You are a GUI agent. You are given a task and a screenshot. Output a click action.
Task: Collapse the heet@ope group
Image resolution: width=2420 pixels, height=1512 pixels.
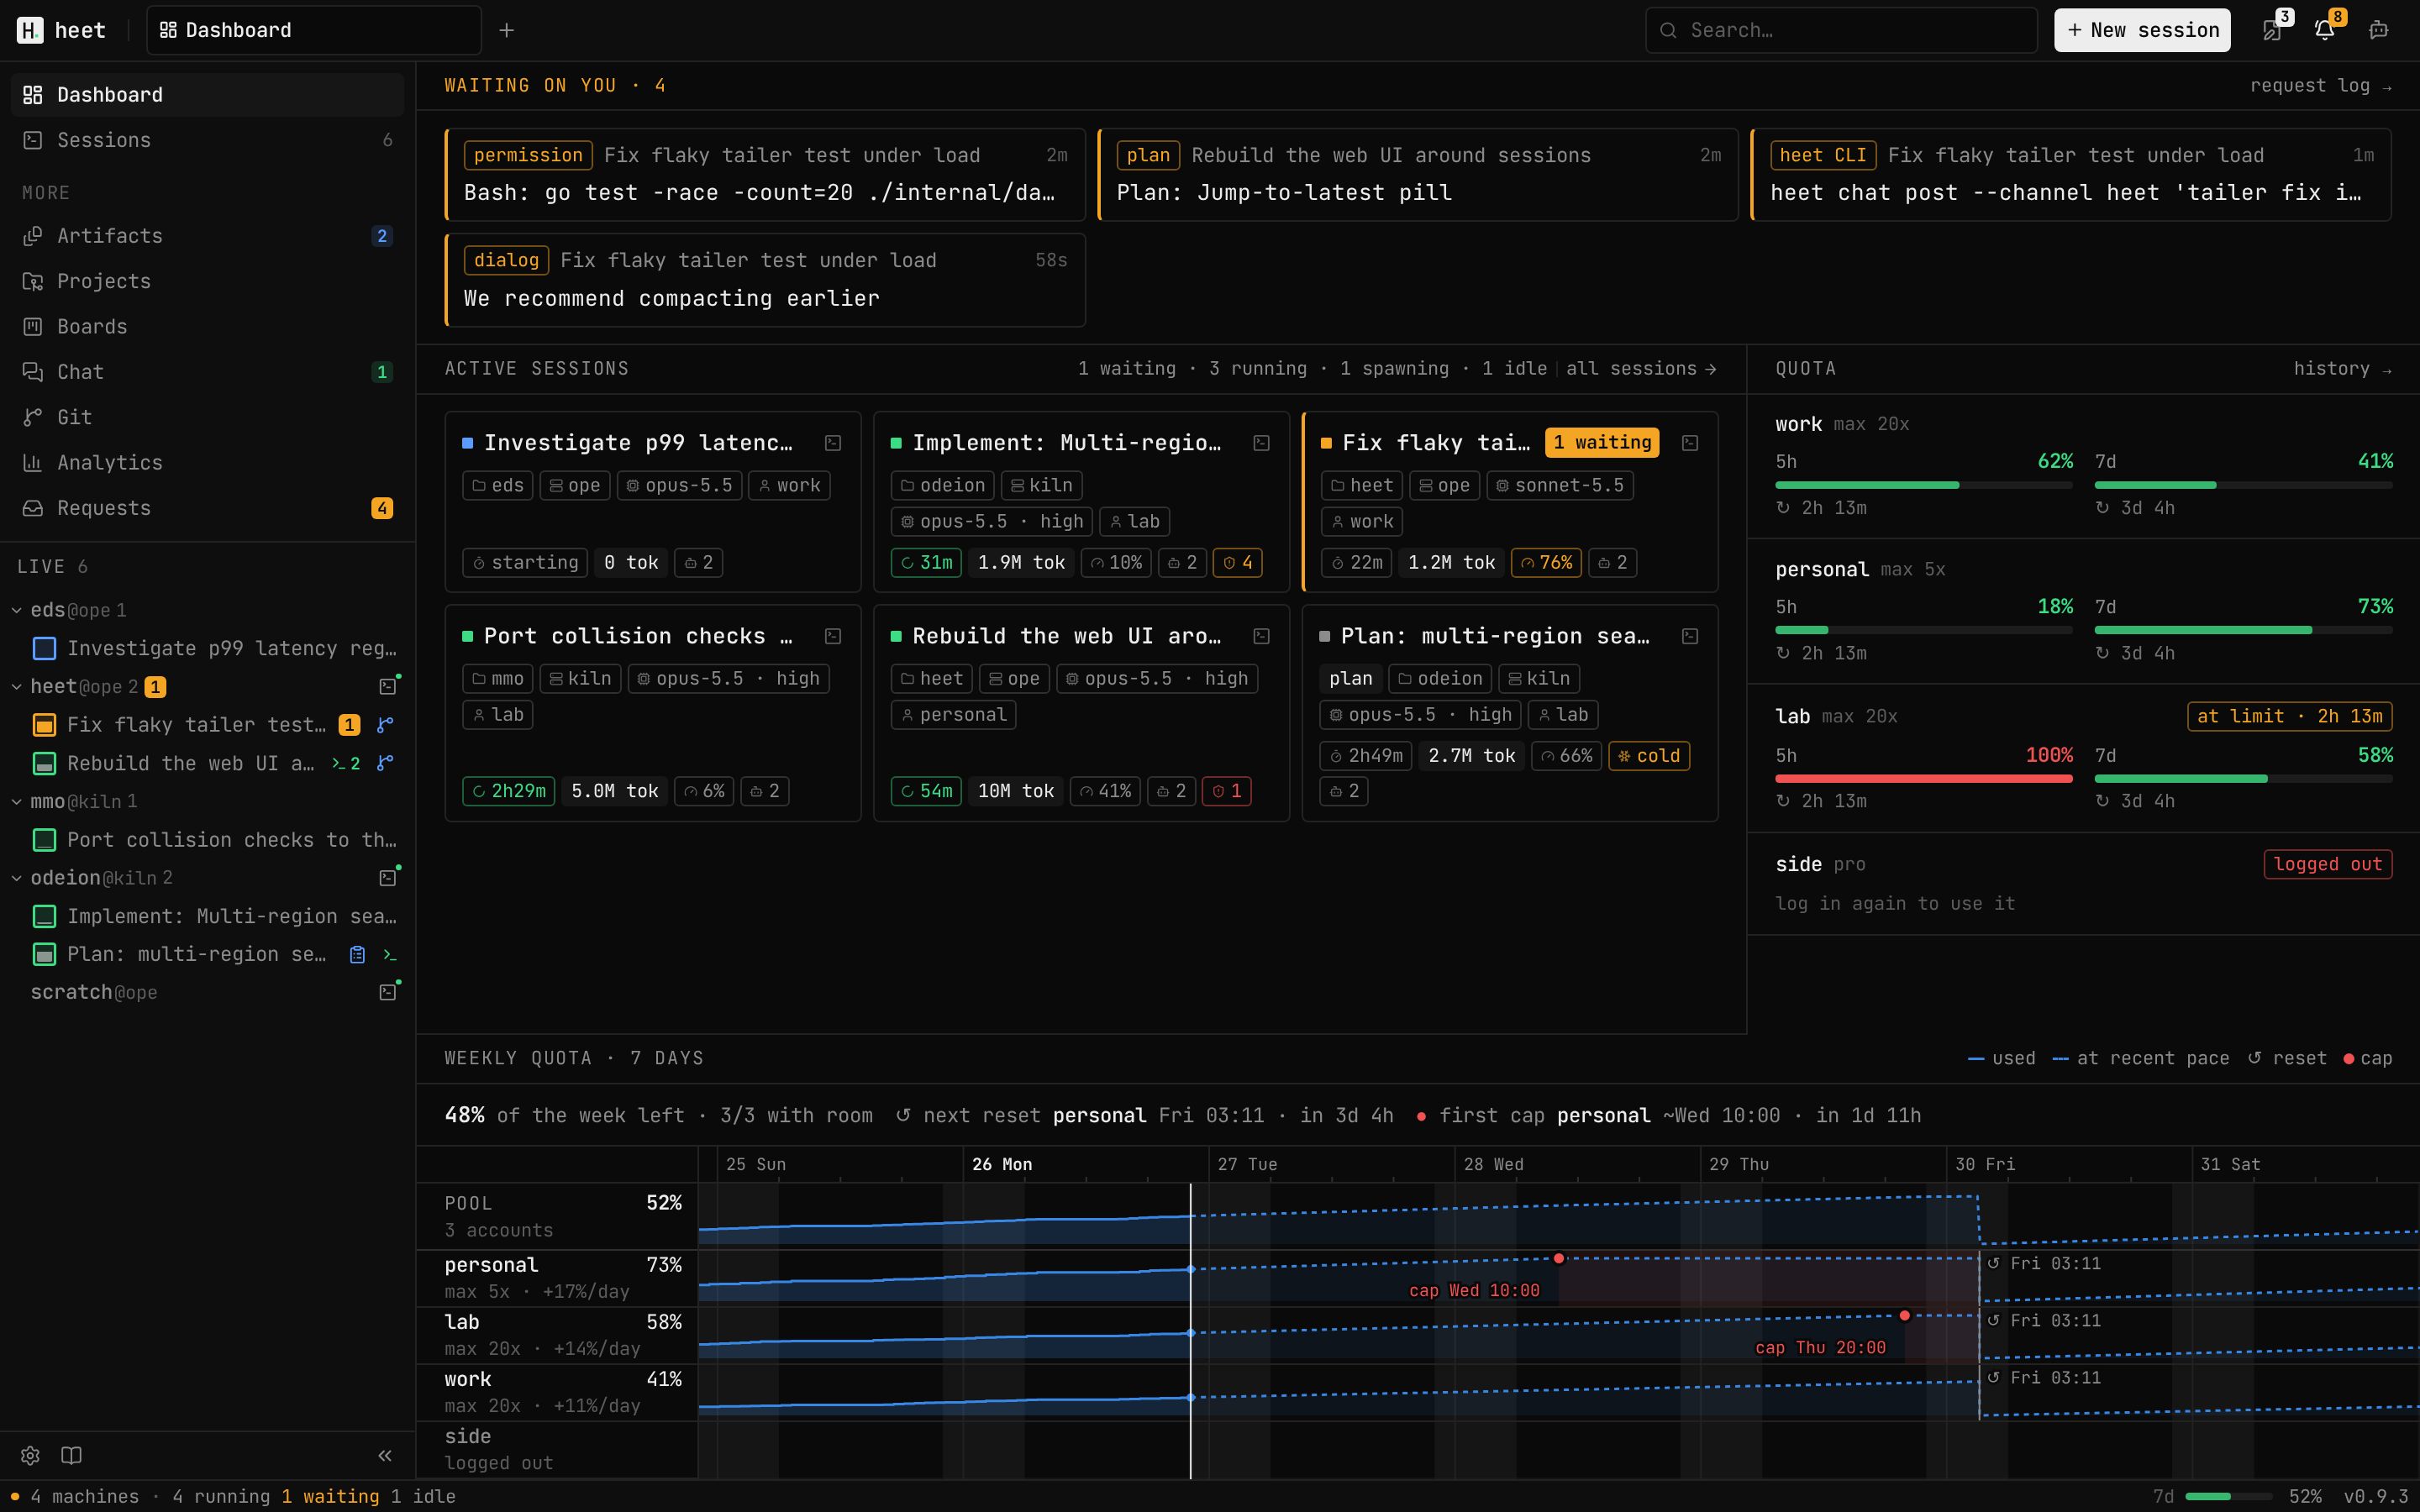[x=16, y=686]
